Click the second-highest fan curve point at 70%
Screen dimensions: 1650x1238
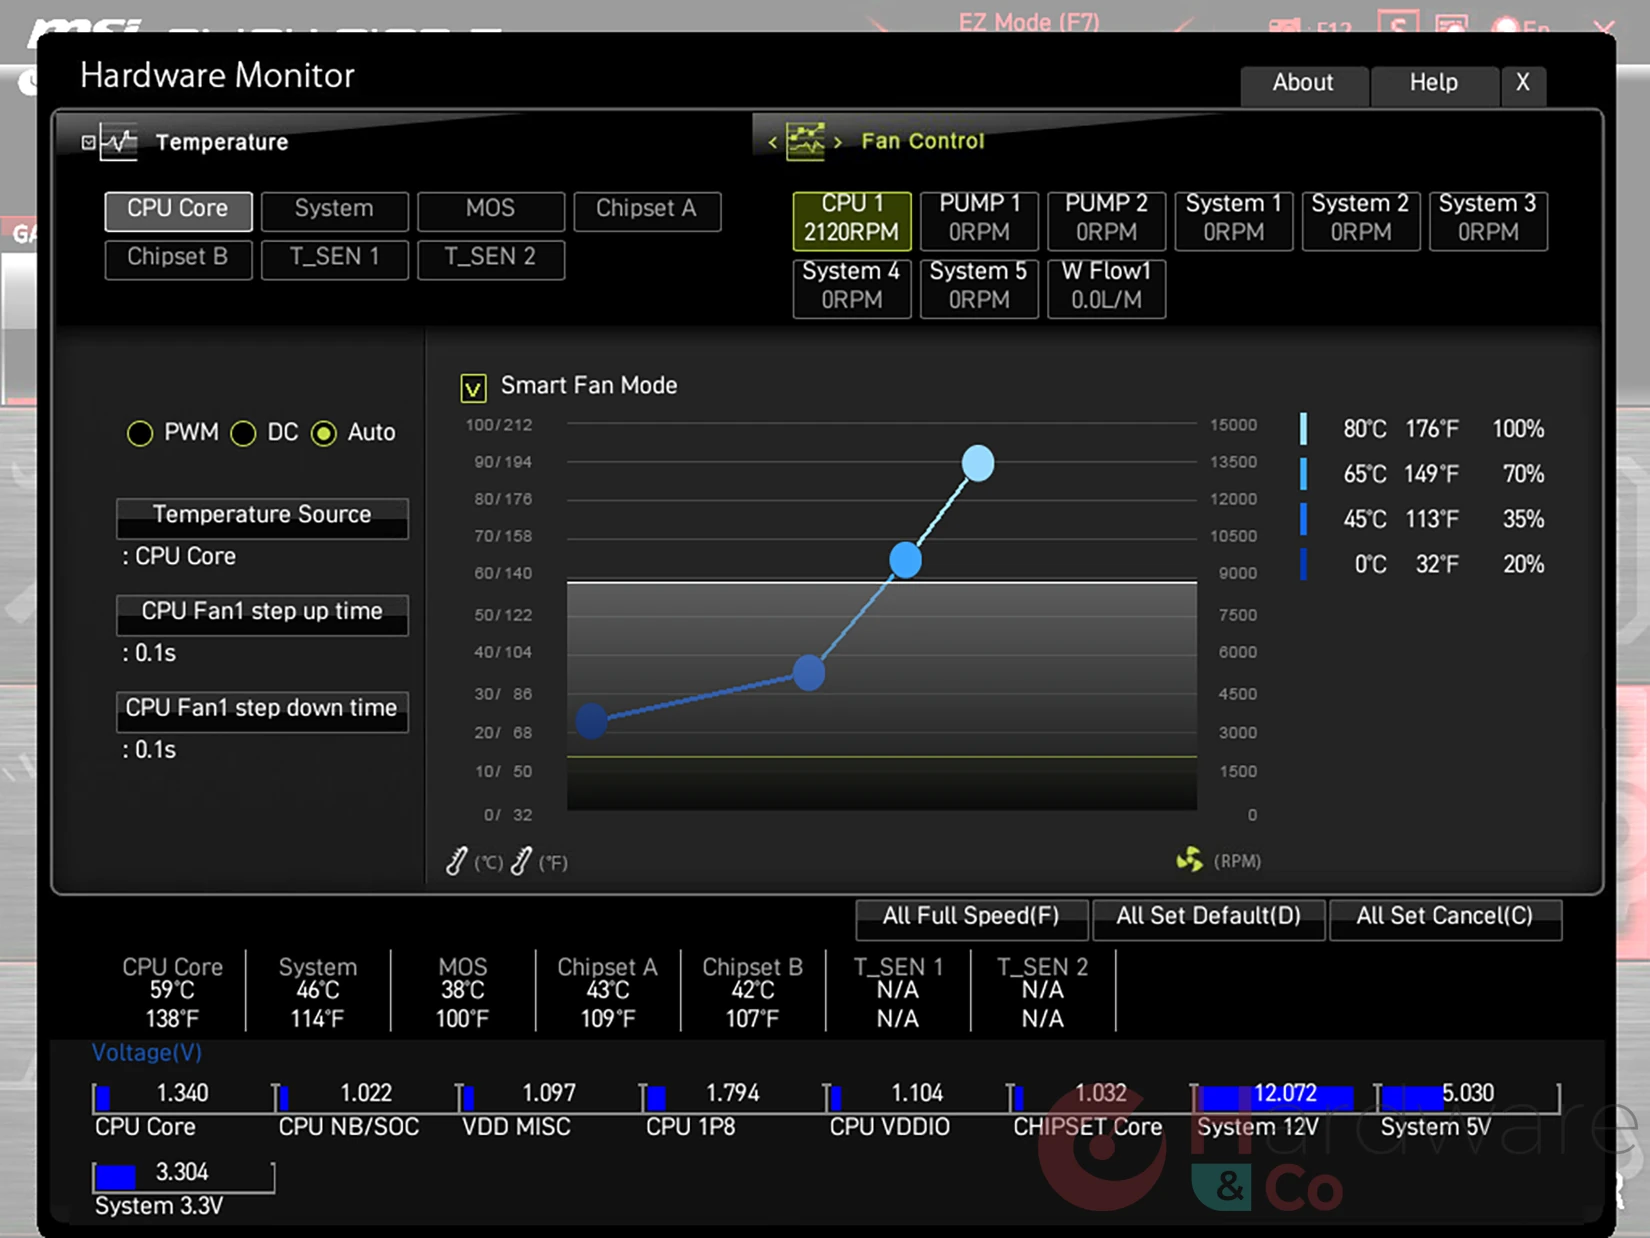click(906, 560)
